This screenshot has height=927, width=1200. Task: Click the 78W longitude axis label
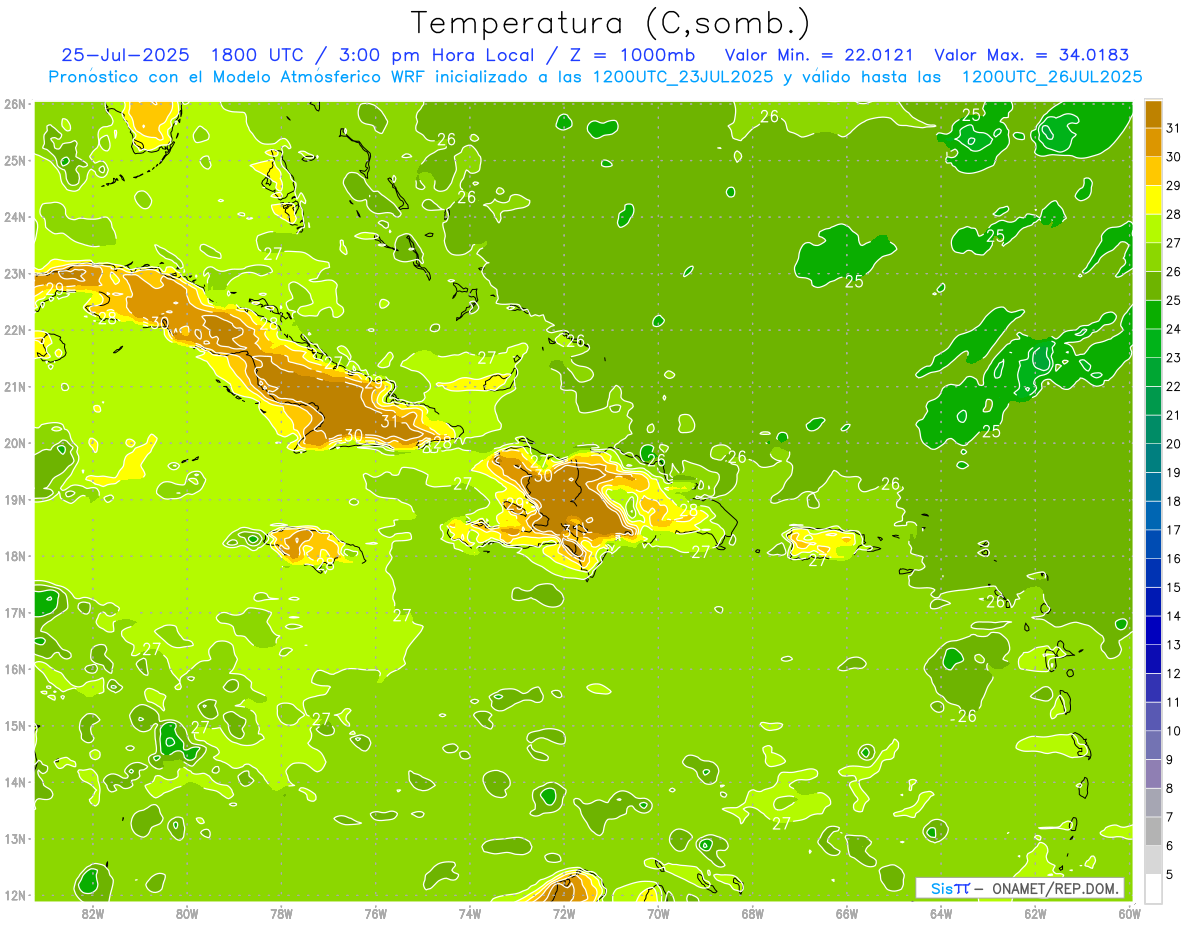pyautogui.click(x=281, y=913)
